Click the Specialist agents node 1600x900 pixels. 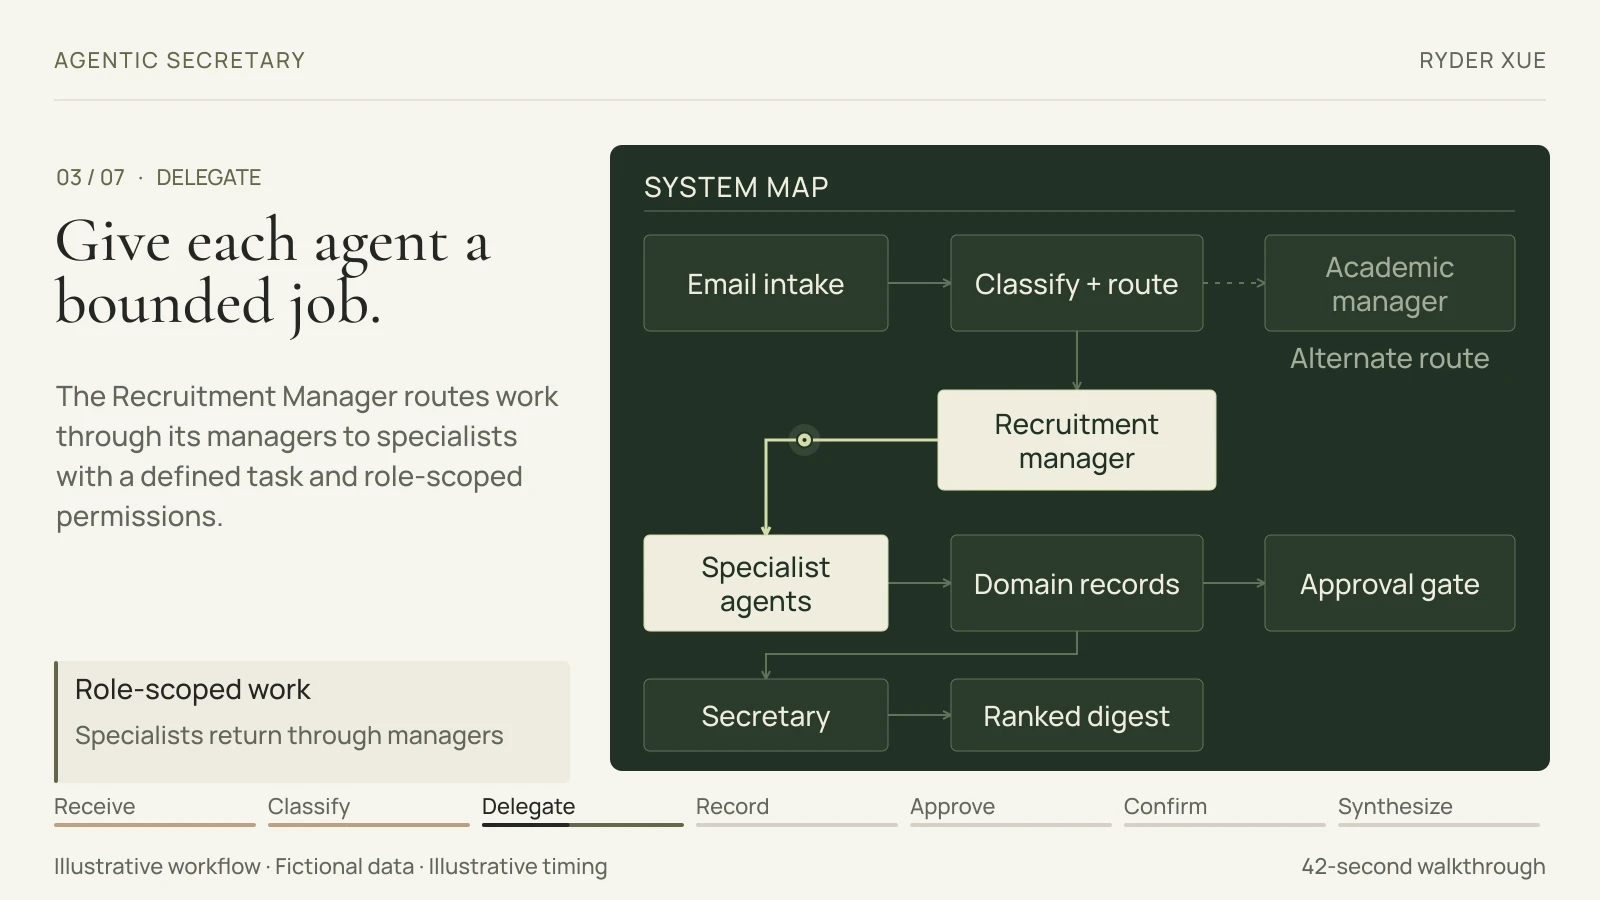766,583
